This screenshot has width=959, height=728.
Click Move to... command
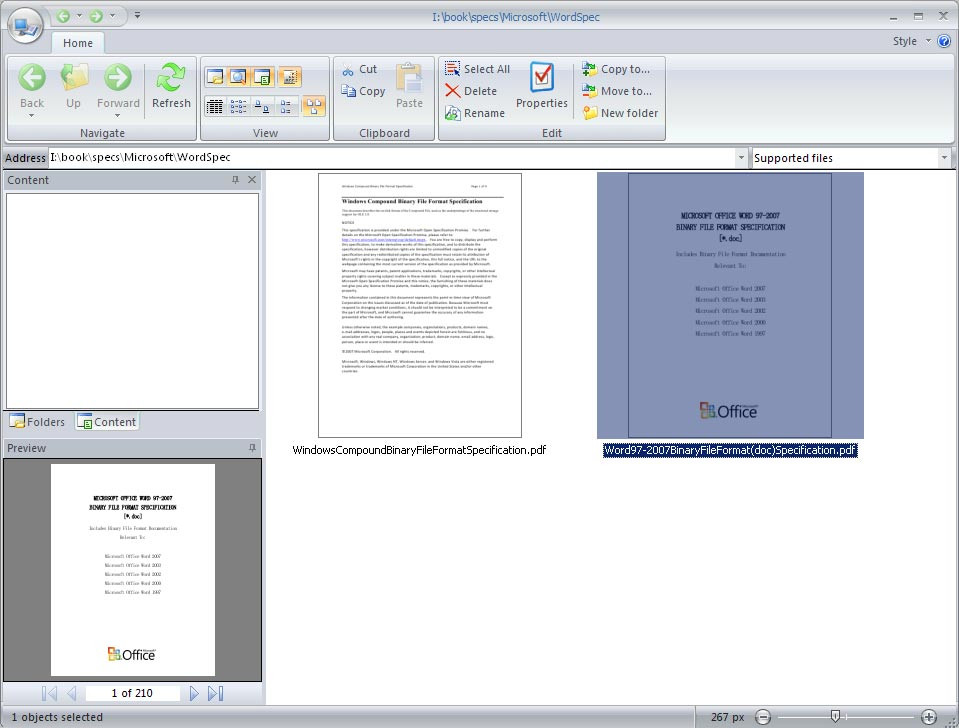pos(616,91)
